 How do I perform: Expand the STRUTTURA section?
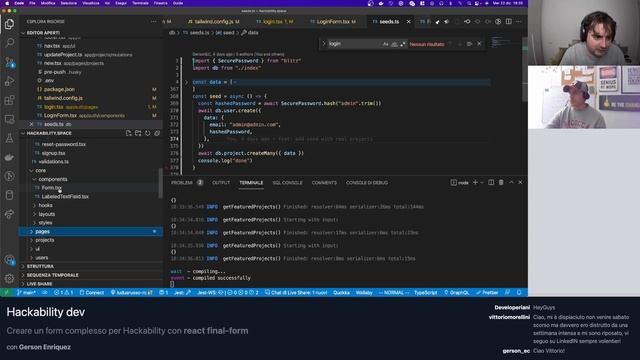click(40, 266)
